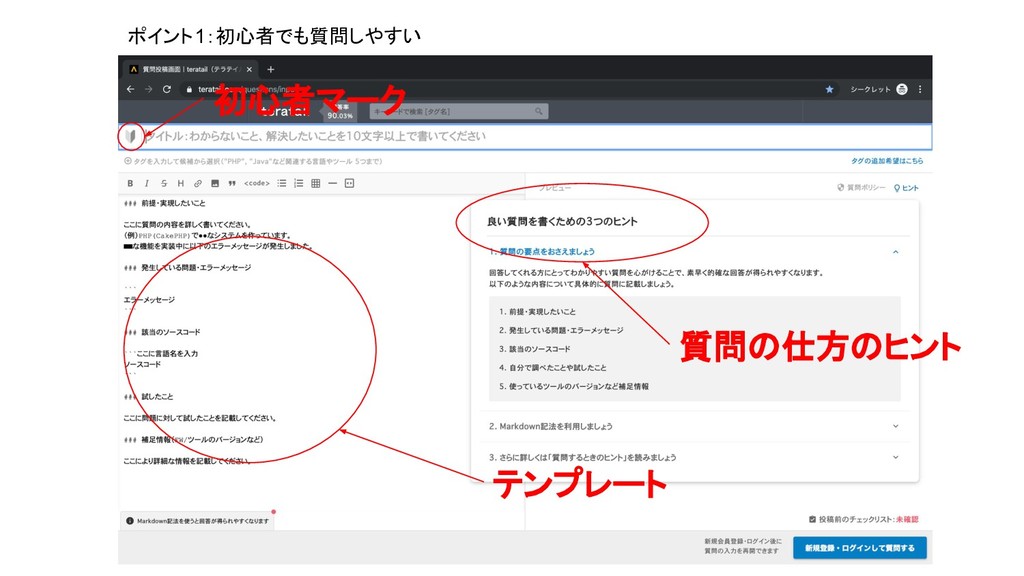1024x576 pixels.
Task: Open the browser three-dot menu
Action: point(920,89)
